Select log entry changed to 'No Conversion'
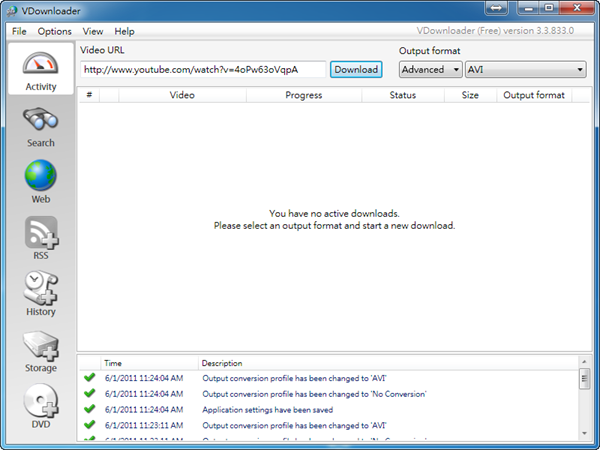 click(x=314, y=394)
